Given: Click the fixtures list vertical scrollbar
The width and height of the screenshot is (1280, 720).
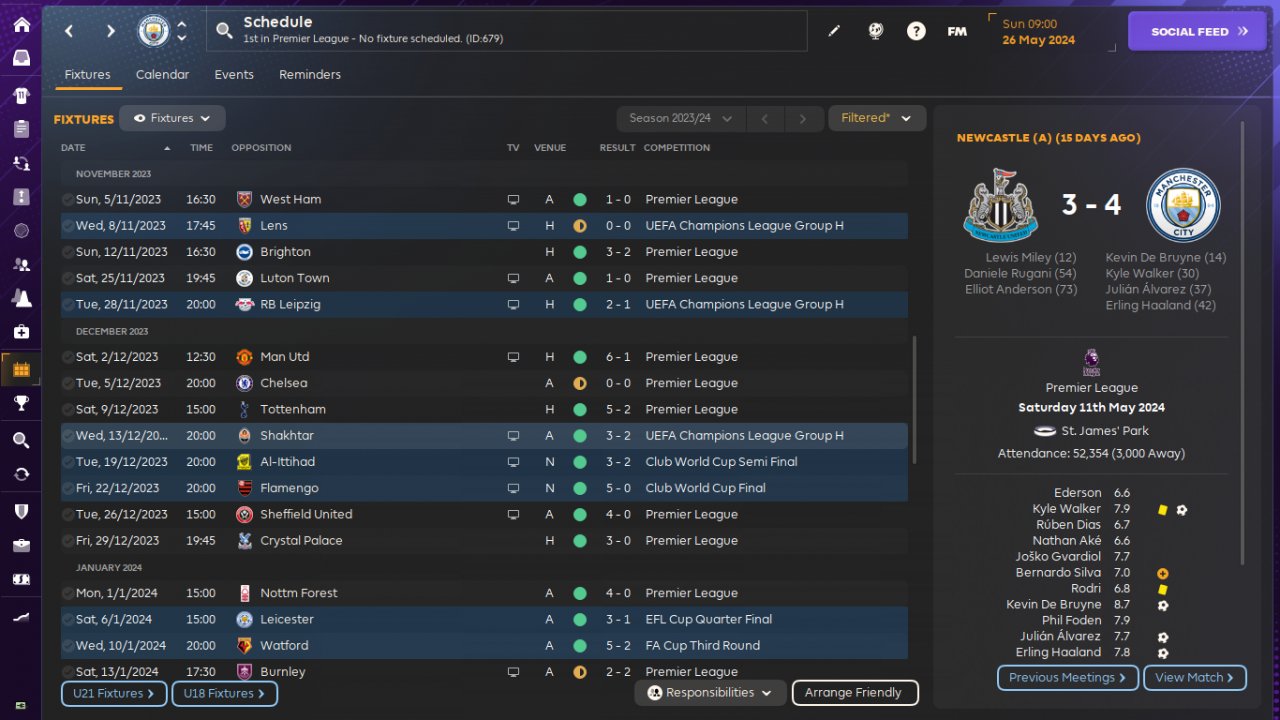Looking at the screenshot, I should pos(914,400).
